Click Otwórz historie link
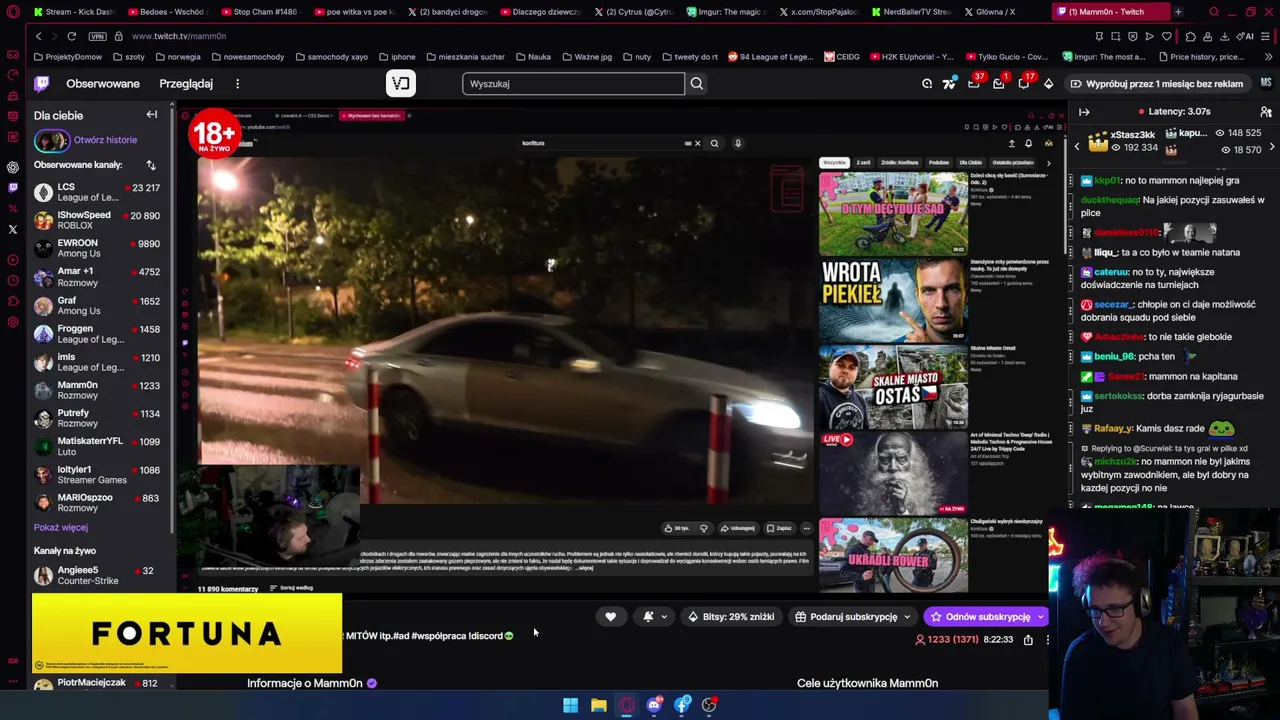This screenshot has height=720, width=1280. 105,140
